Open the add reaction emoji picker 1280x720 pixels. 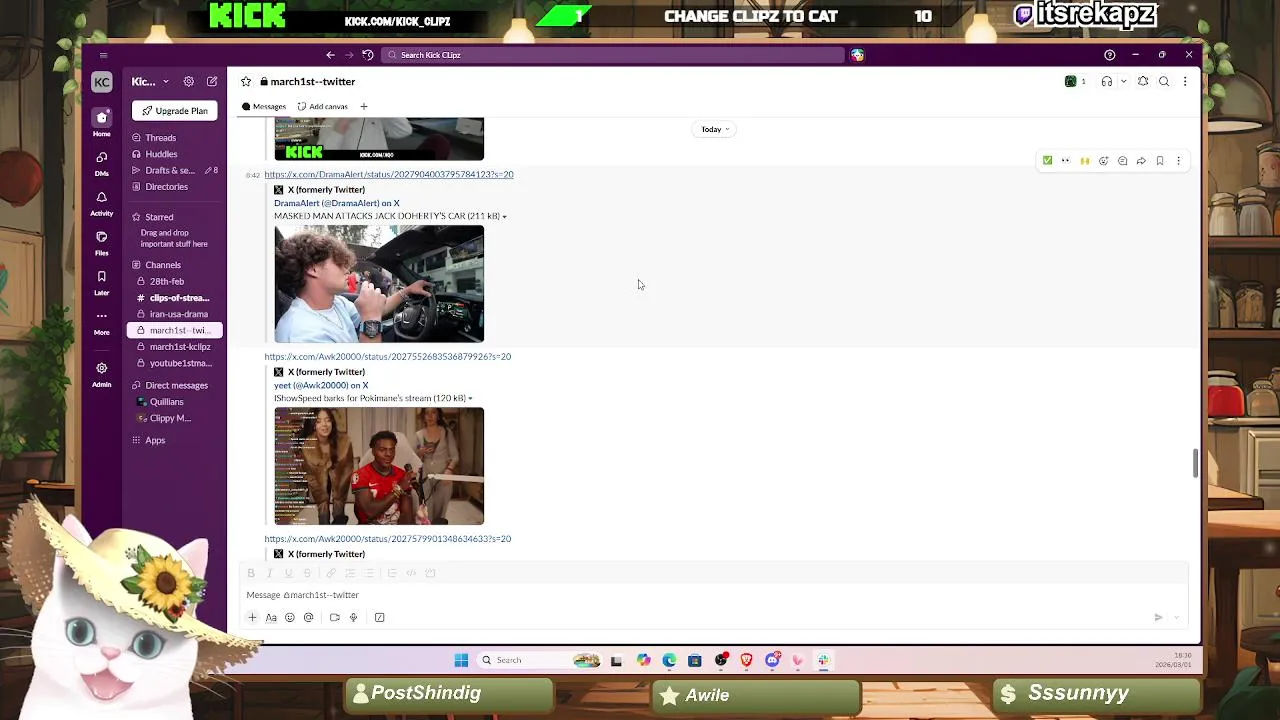[1103, 161]
